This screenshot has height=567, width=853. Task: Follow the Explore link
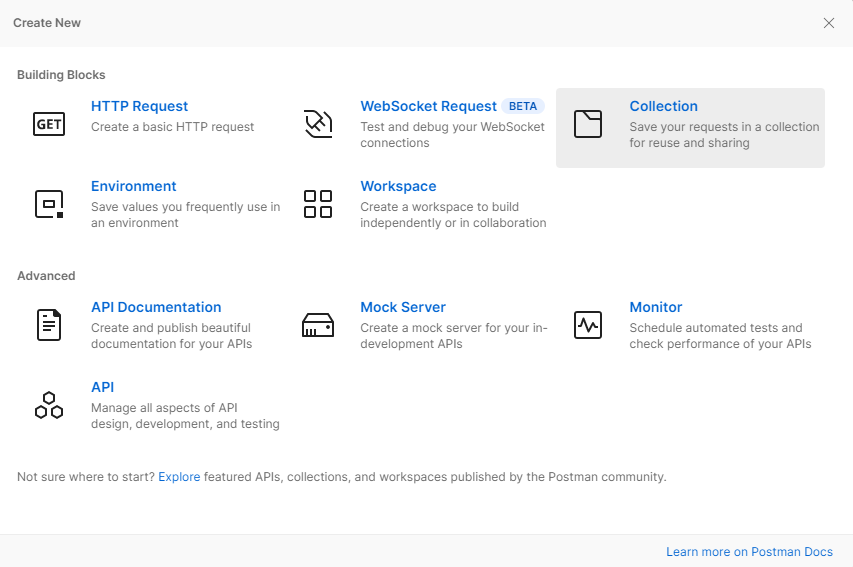pos(179,477)
